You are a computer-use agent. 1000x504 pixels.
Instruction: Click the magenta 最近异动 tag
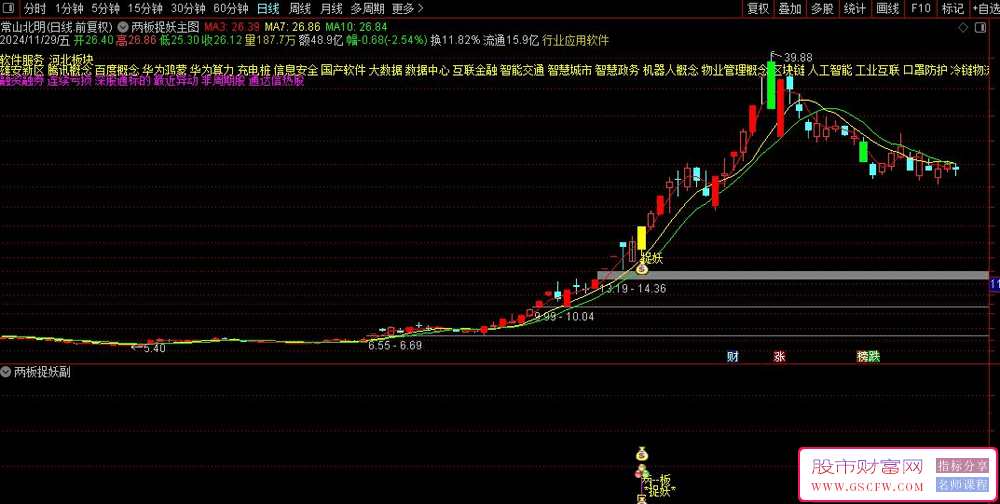(176, 81)
